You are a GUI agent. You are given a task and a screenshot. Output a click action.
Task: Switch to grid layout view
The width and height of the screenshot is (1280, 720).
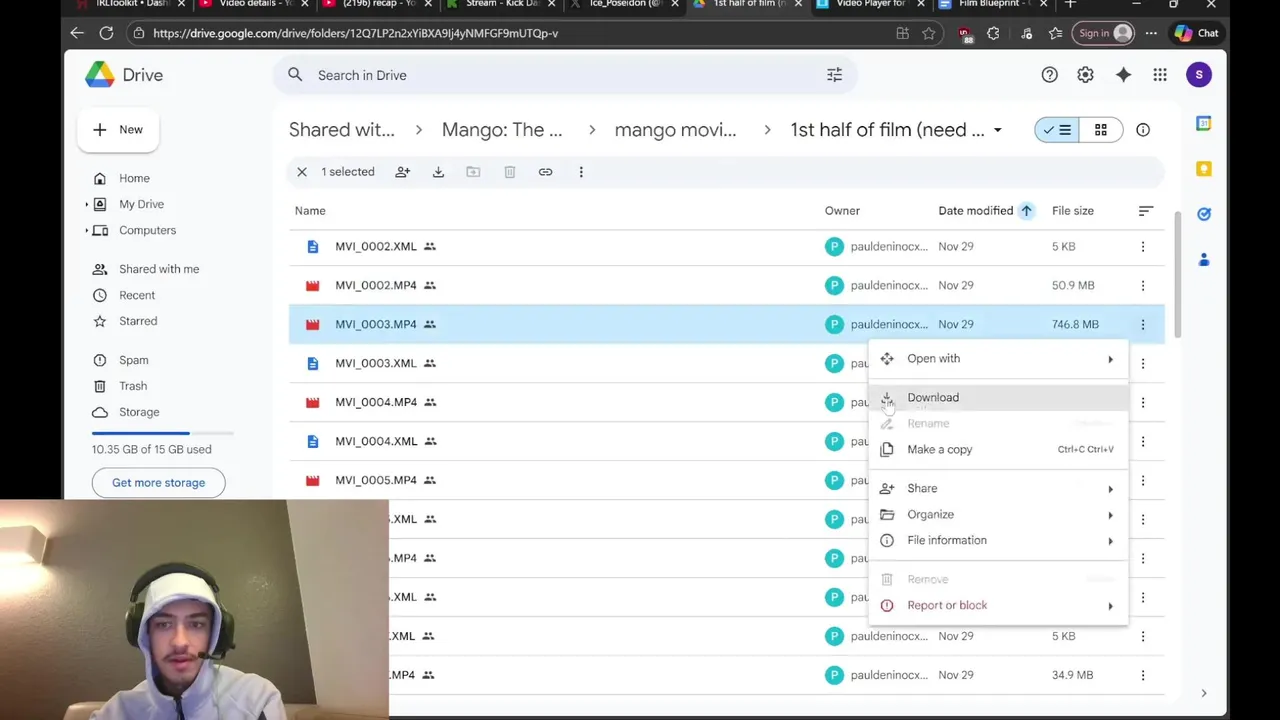1100,130
